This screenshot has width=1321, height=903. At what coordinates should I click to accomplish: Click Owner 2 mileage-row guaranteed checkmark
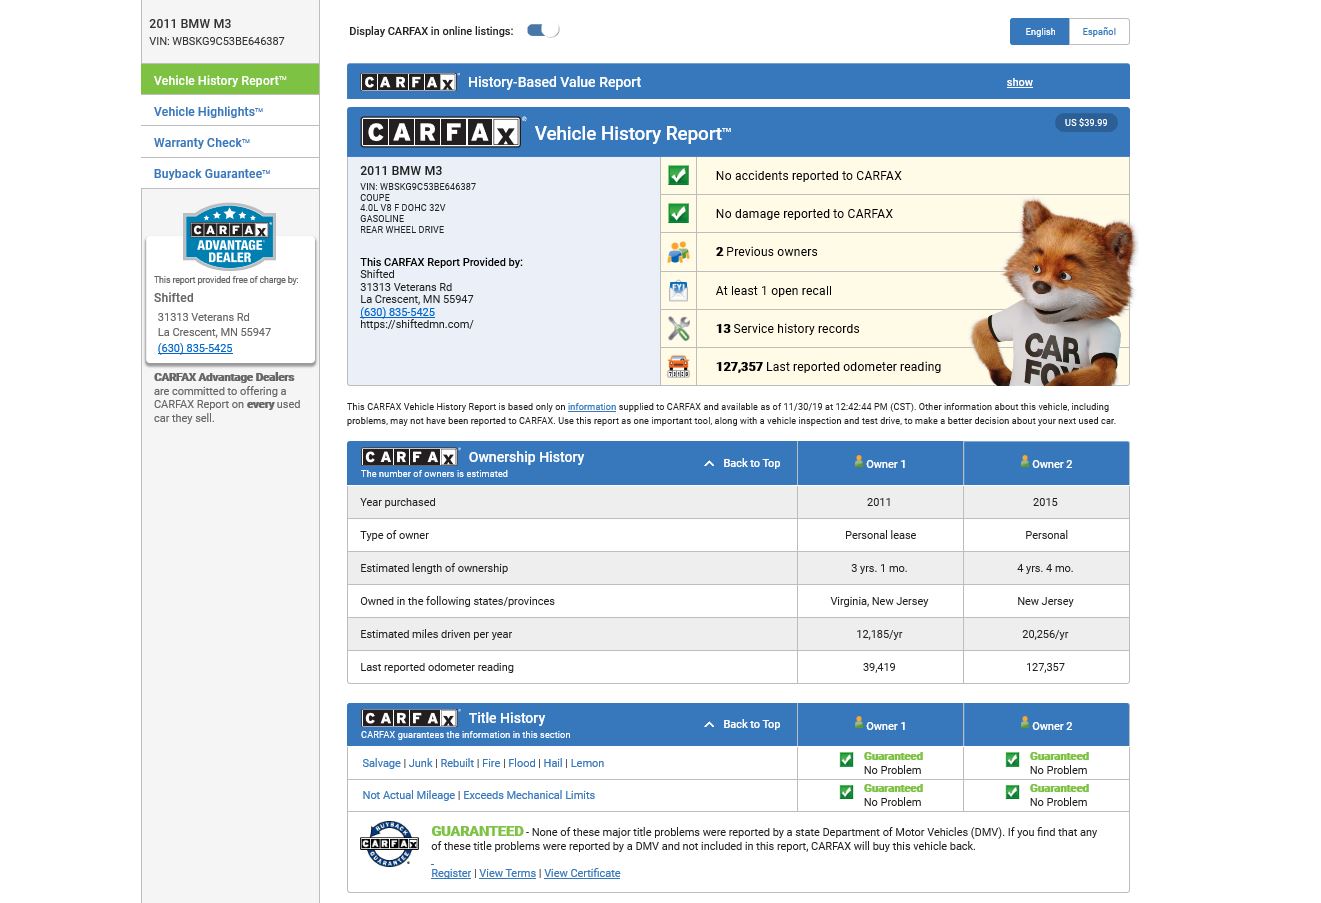[1012, 792]
